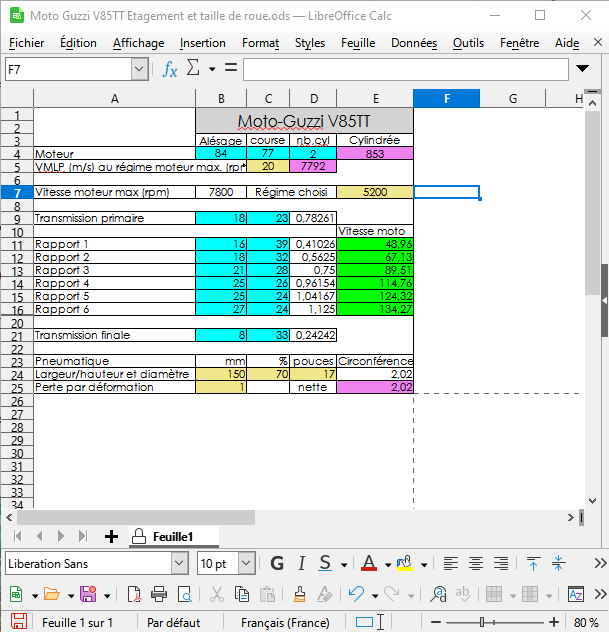Go to last sheet navigation arrow

click(83, 536)
